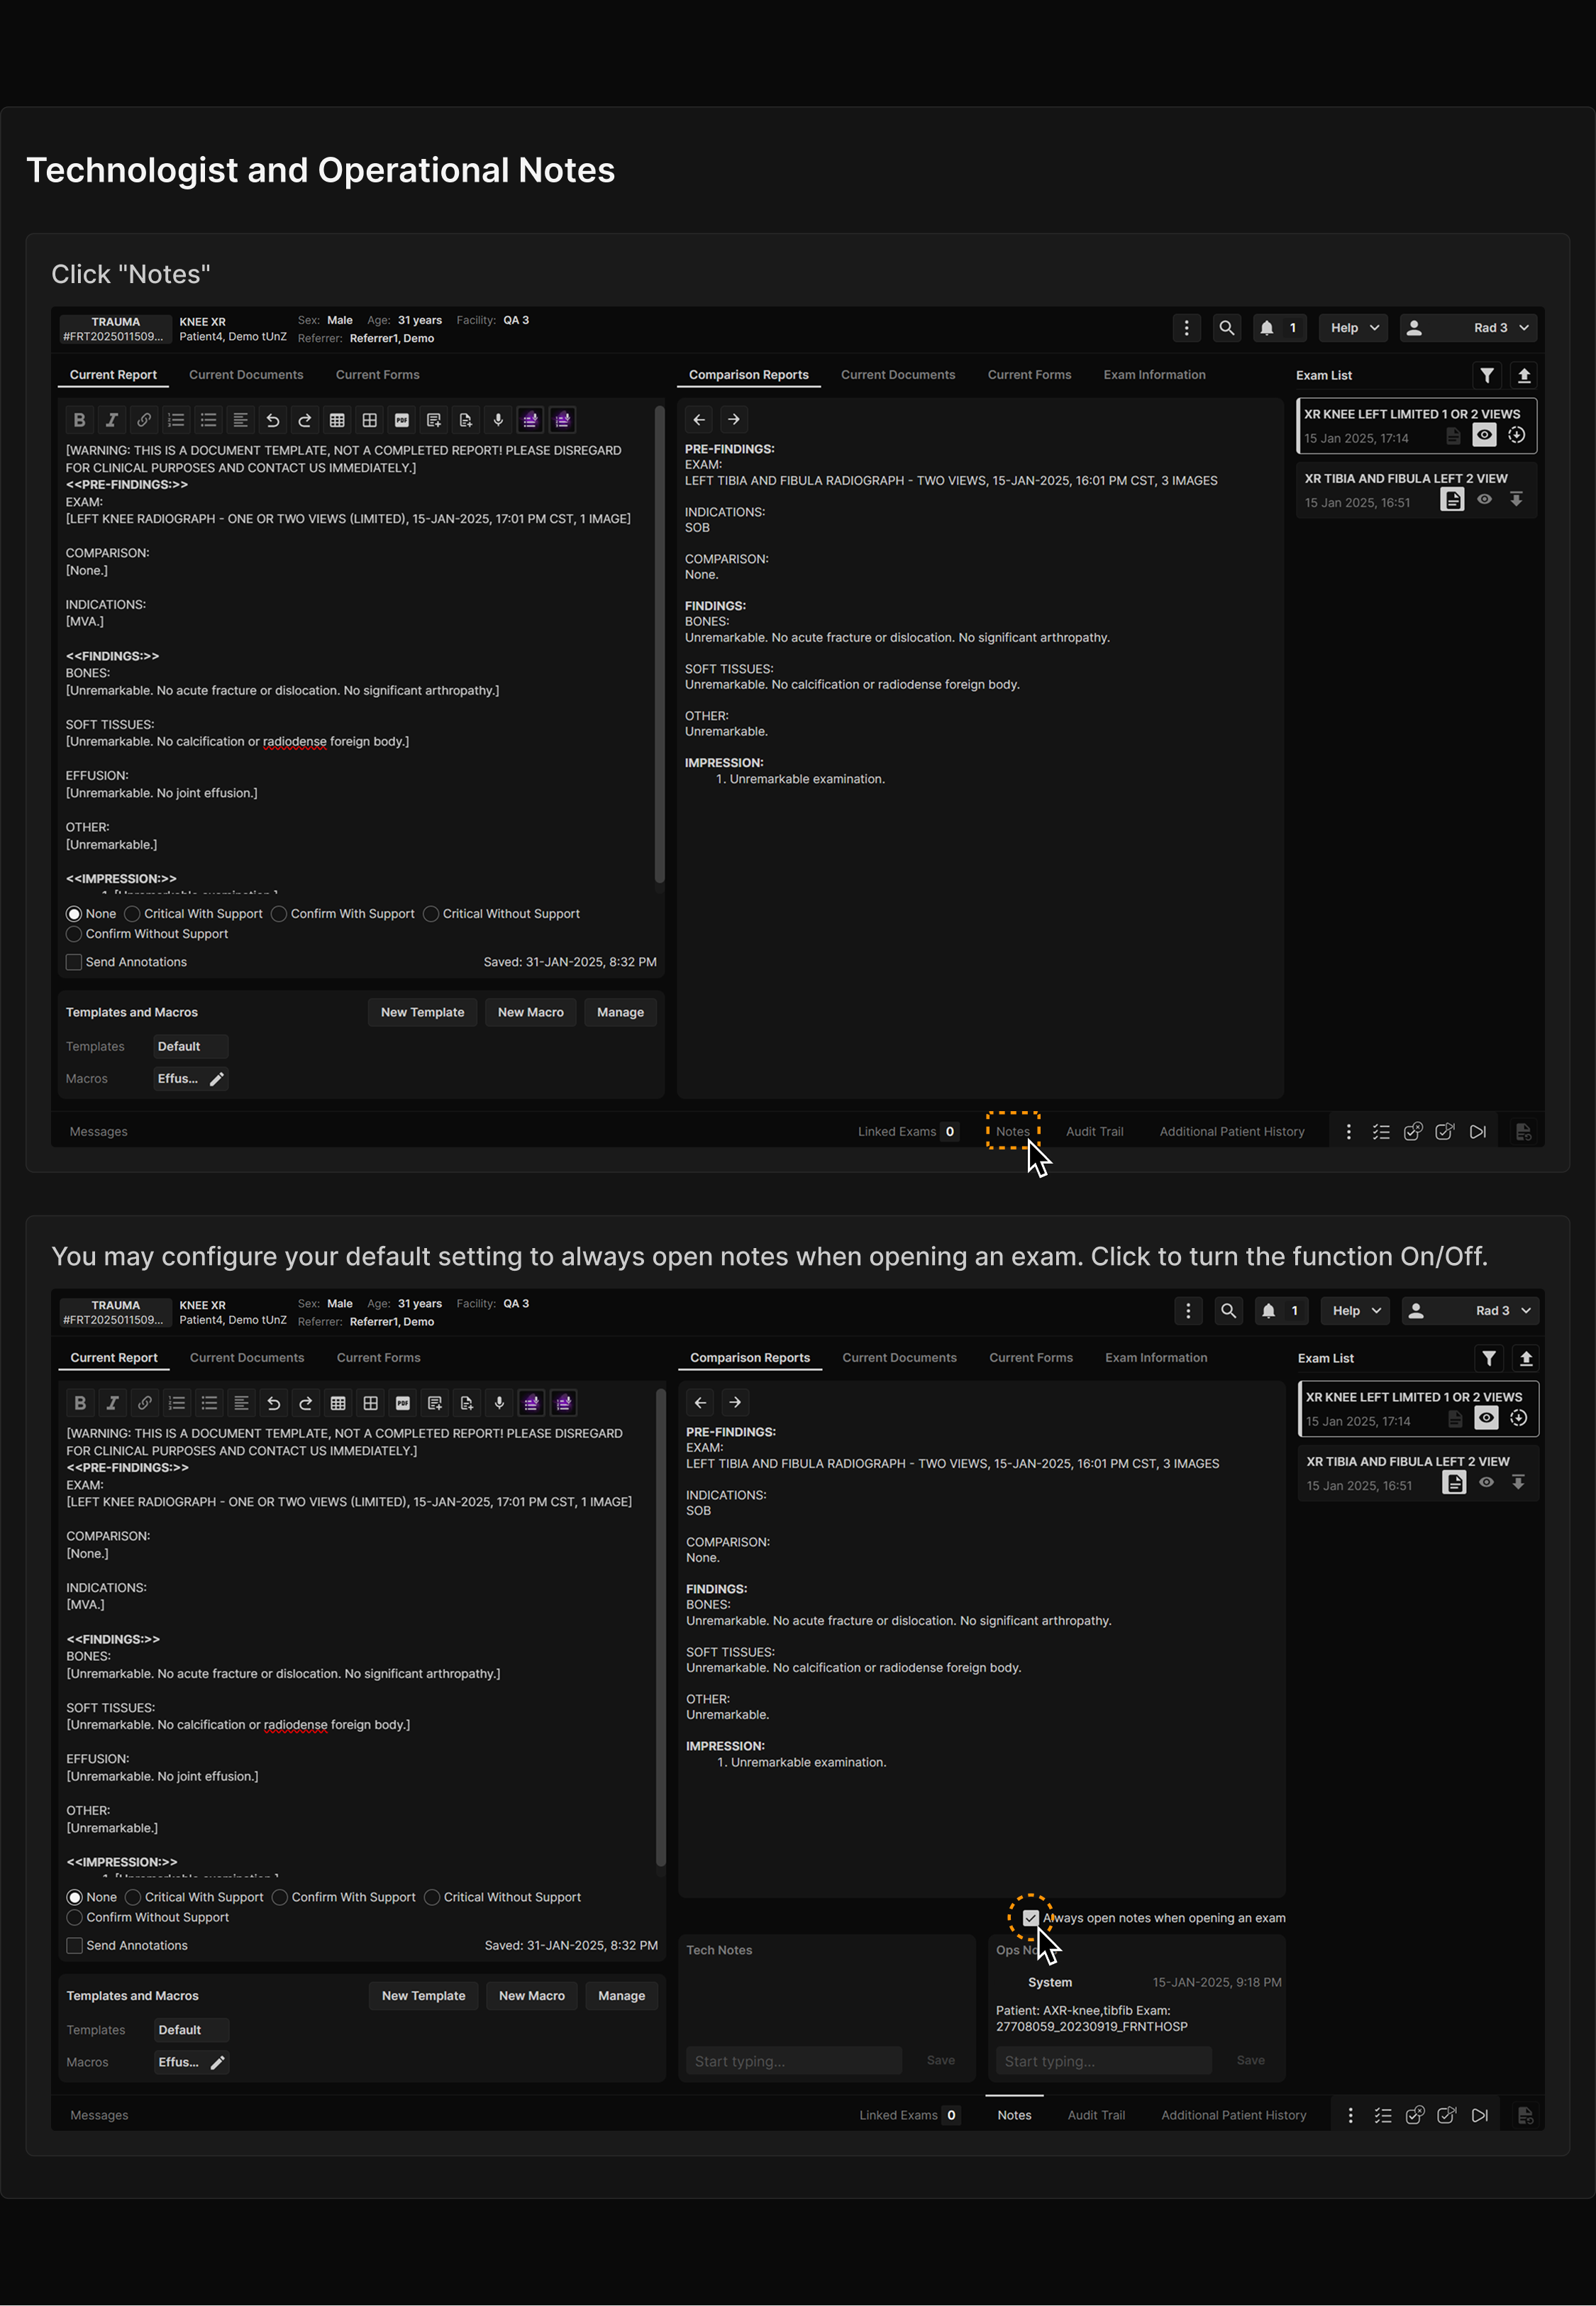Open the Default template selector, top screenshot
This screenshot has height=2306, width=1596.
coord(191,1047)
